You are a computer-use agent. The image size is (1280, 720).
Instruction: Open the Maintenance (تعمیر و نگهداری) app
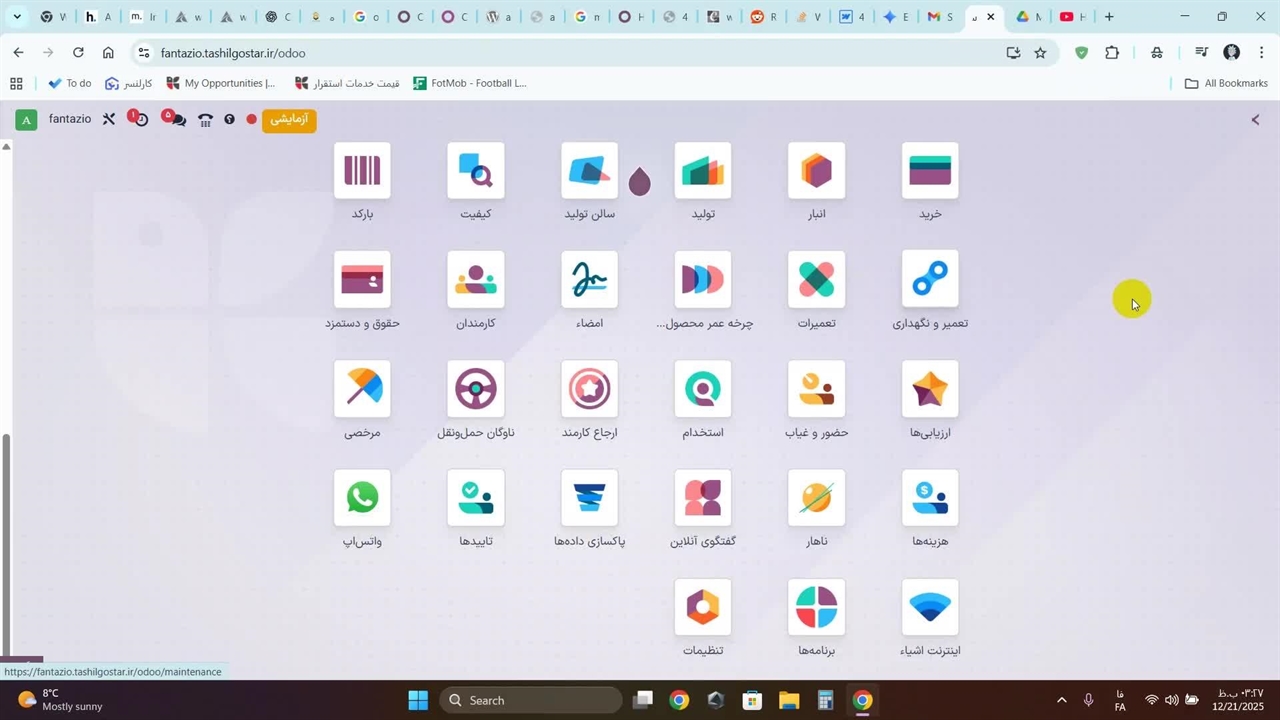(930, 280)
